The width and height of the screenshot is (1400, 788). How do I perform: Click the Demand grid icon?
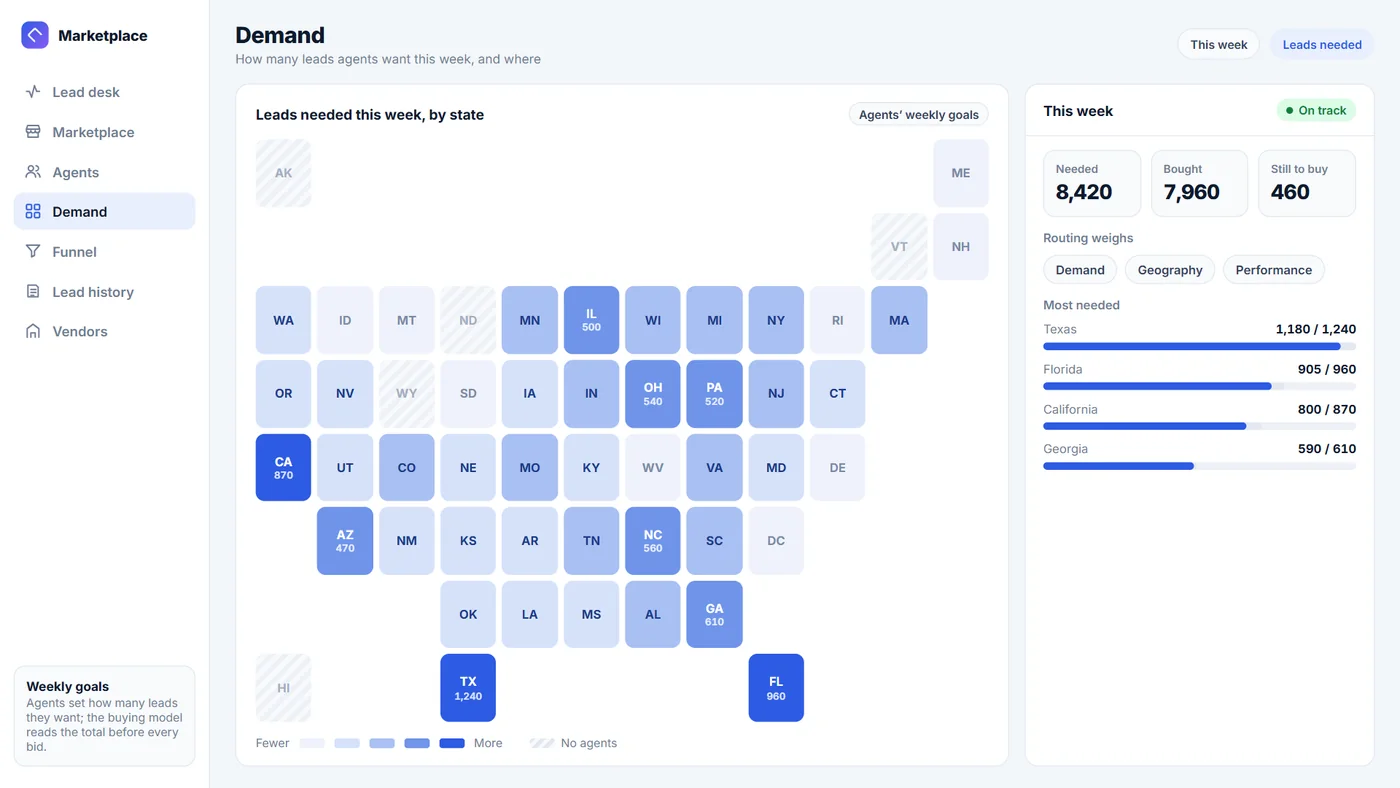[33, 212]
